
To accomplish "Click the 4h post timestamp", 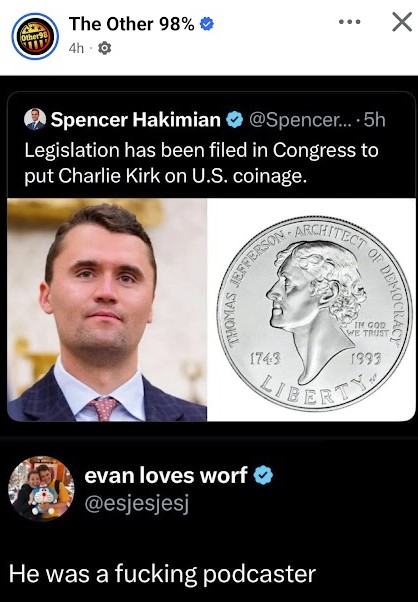I will (x=76, y=48).
